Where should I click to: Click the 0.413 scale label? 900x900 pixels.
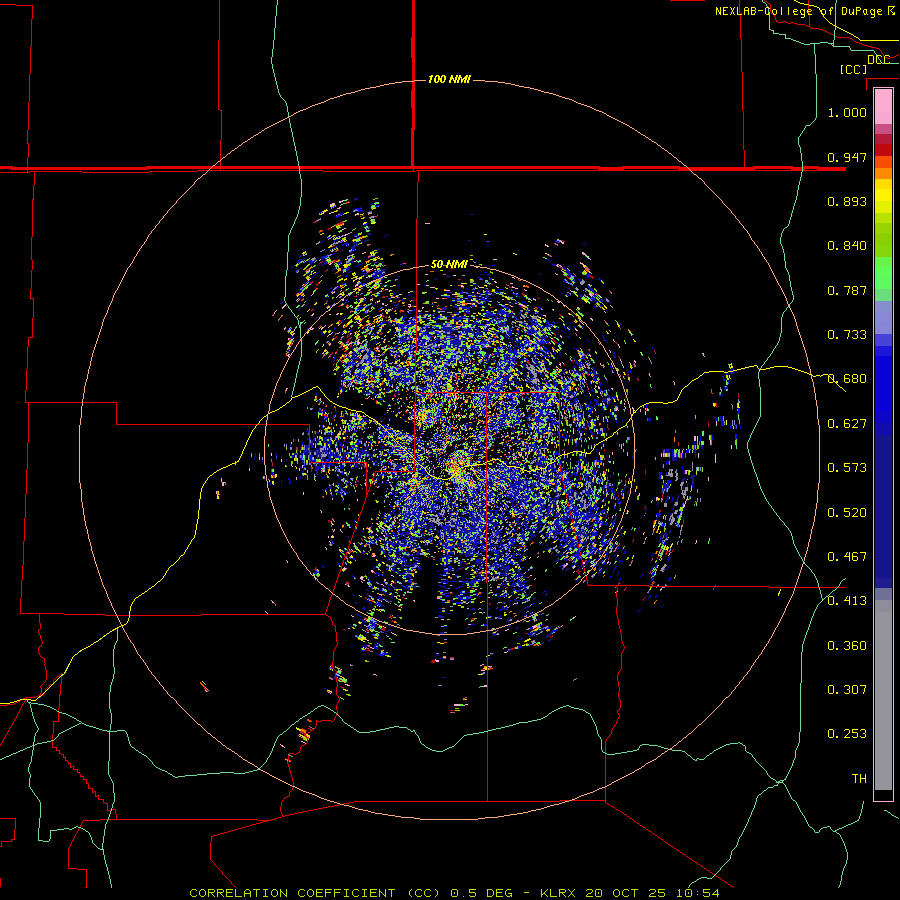(x=847, y=601)
